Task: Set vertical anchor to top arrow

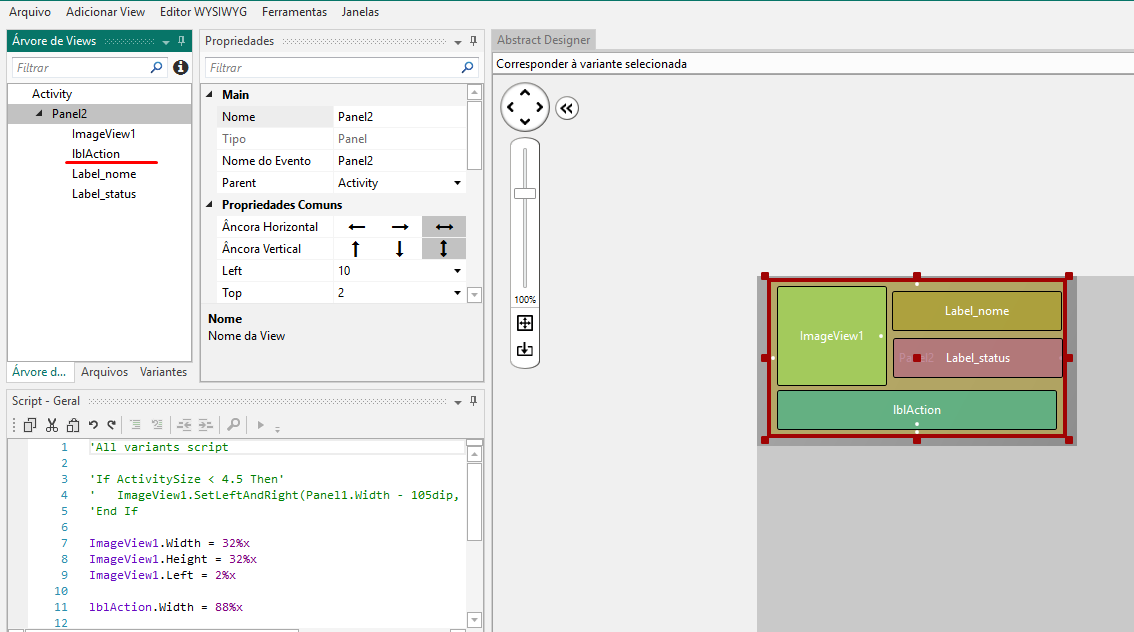Action: click(356, 249)
